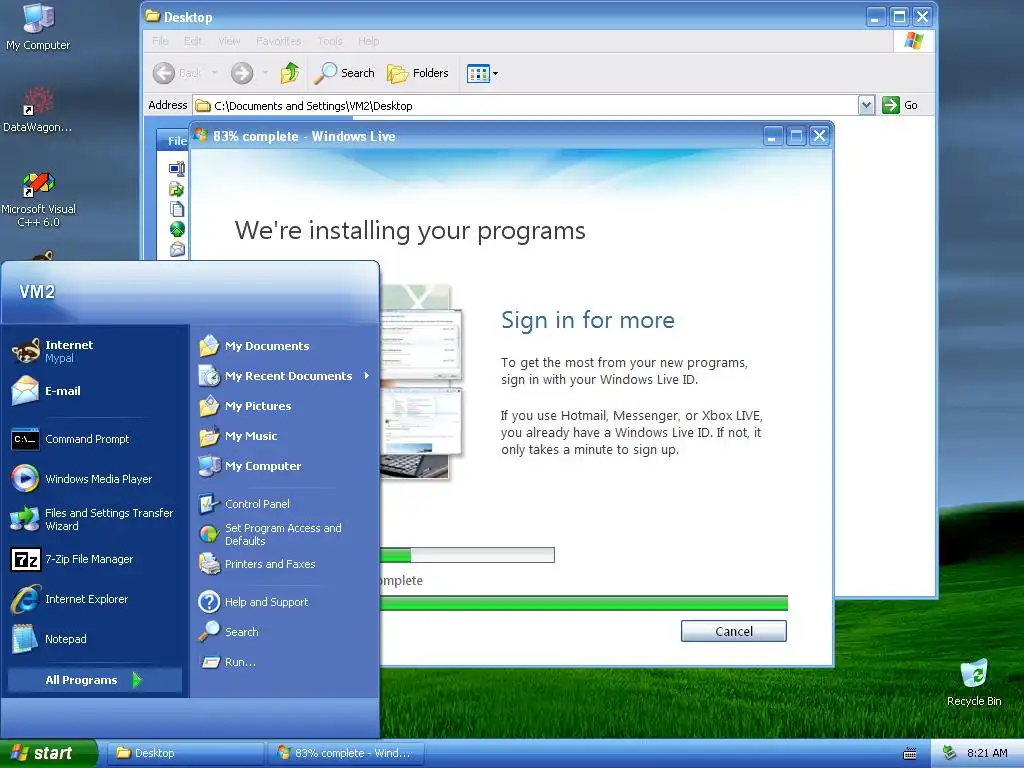Open Control Panel
Image resolution: width=1024 pixels, height=768 pixels.
[285, 504]
